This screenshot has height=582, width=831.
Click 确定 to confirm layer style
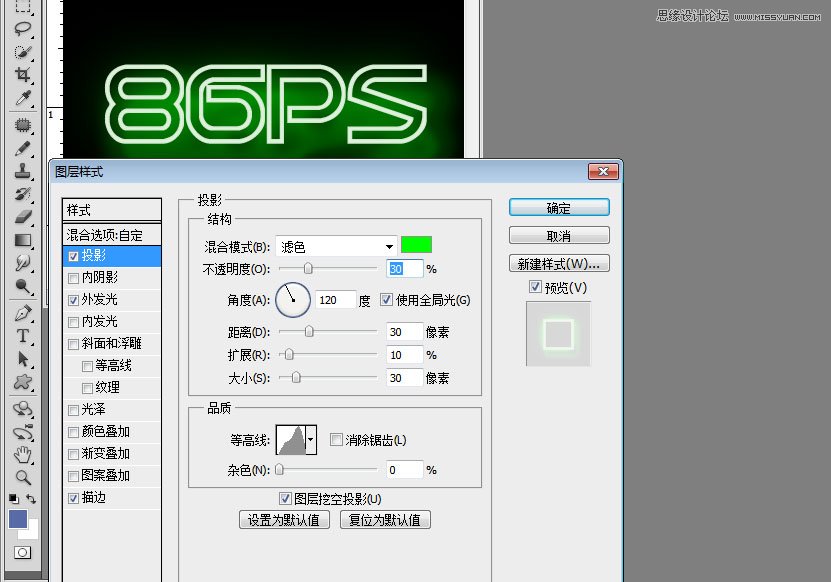point(559,207)
